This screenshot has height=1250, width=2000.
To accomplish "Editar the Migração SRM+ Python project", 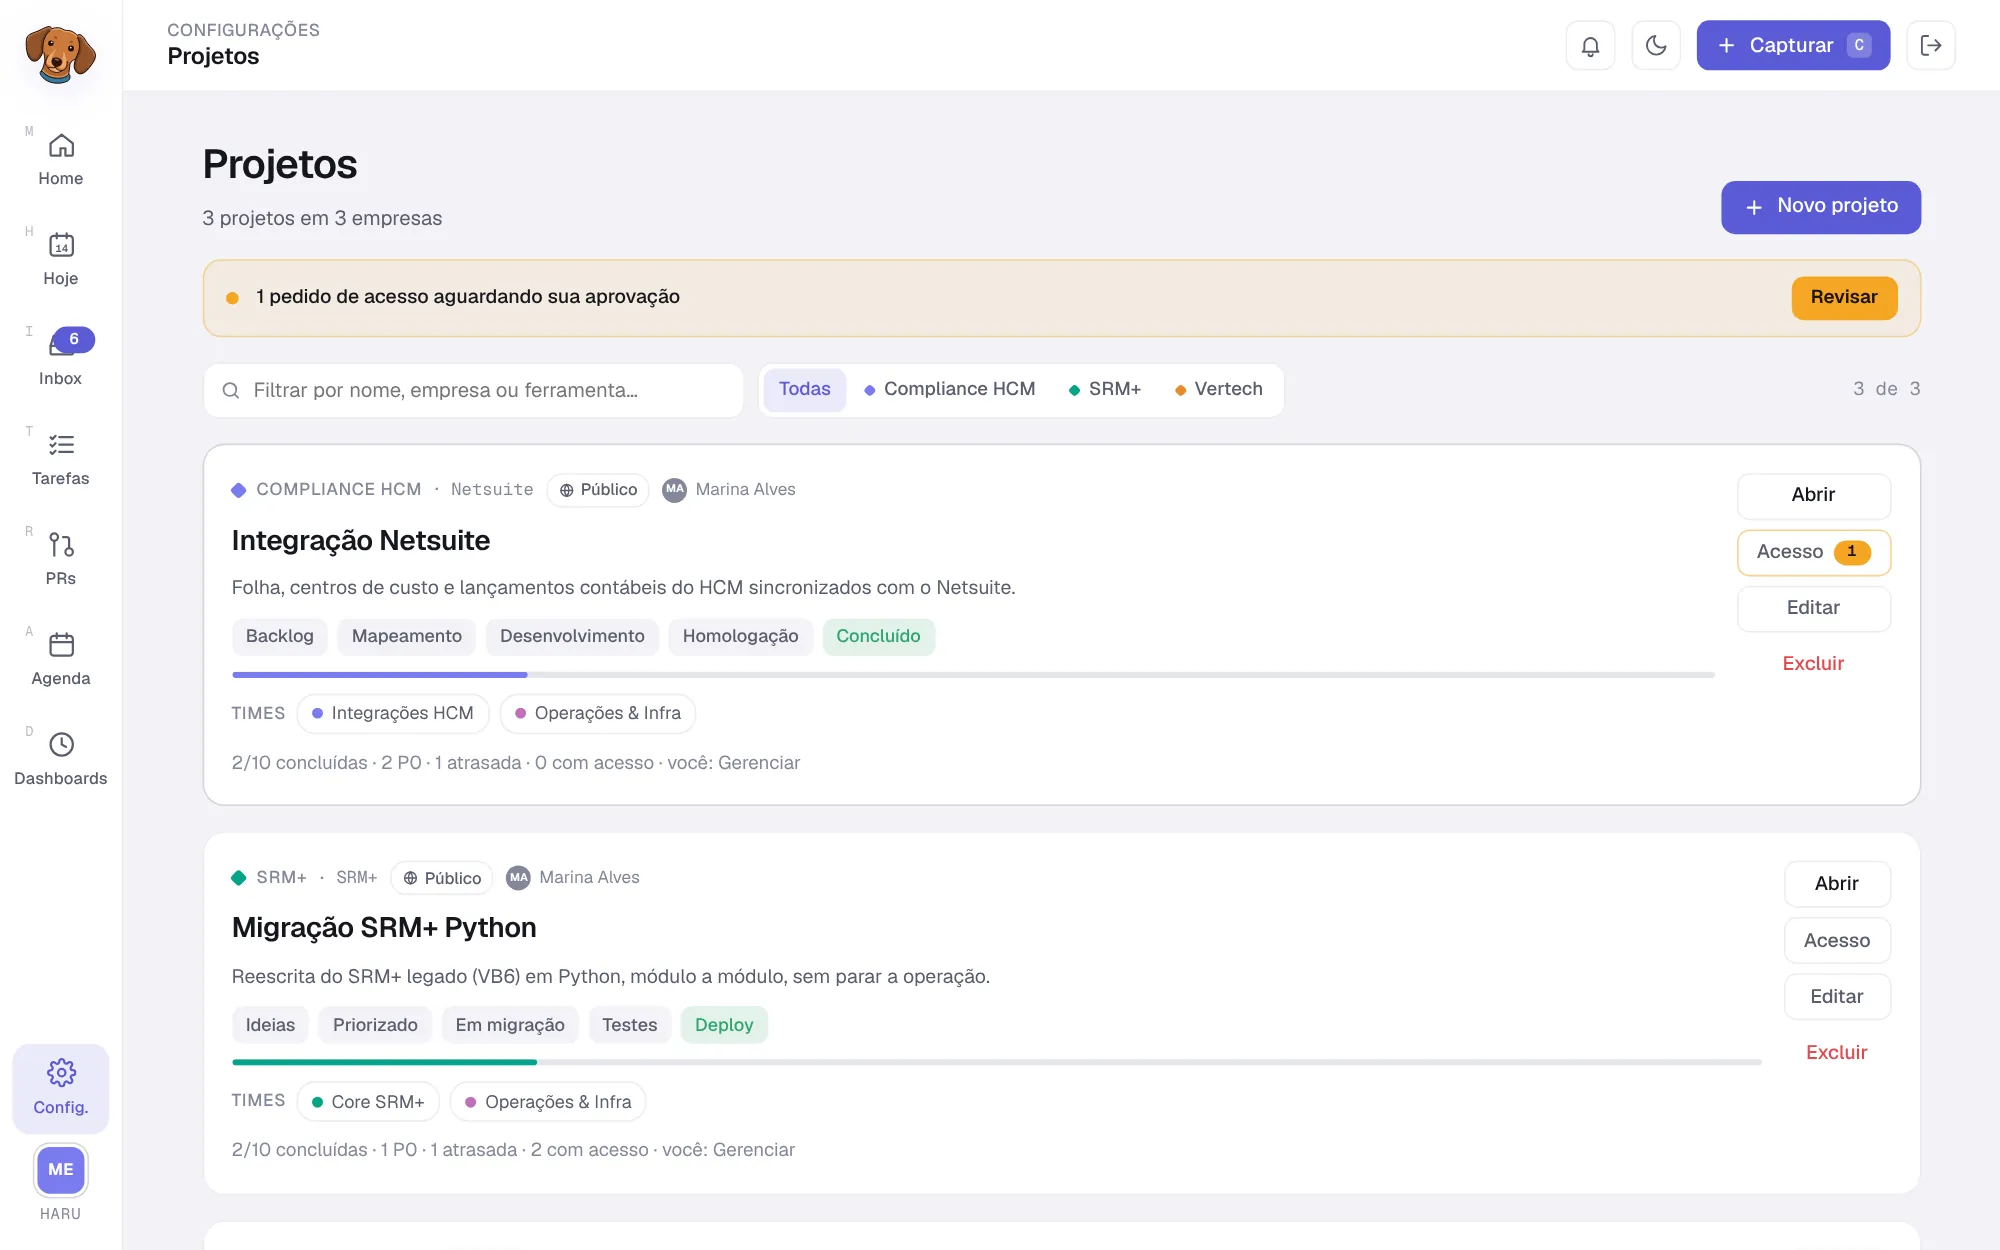I will [1837, 997].
